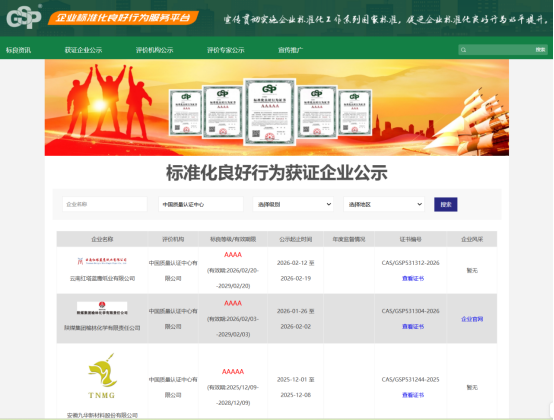Open the 云南红塔蓝鹰纸业 company logo

(102, 261)
